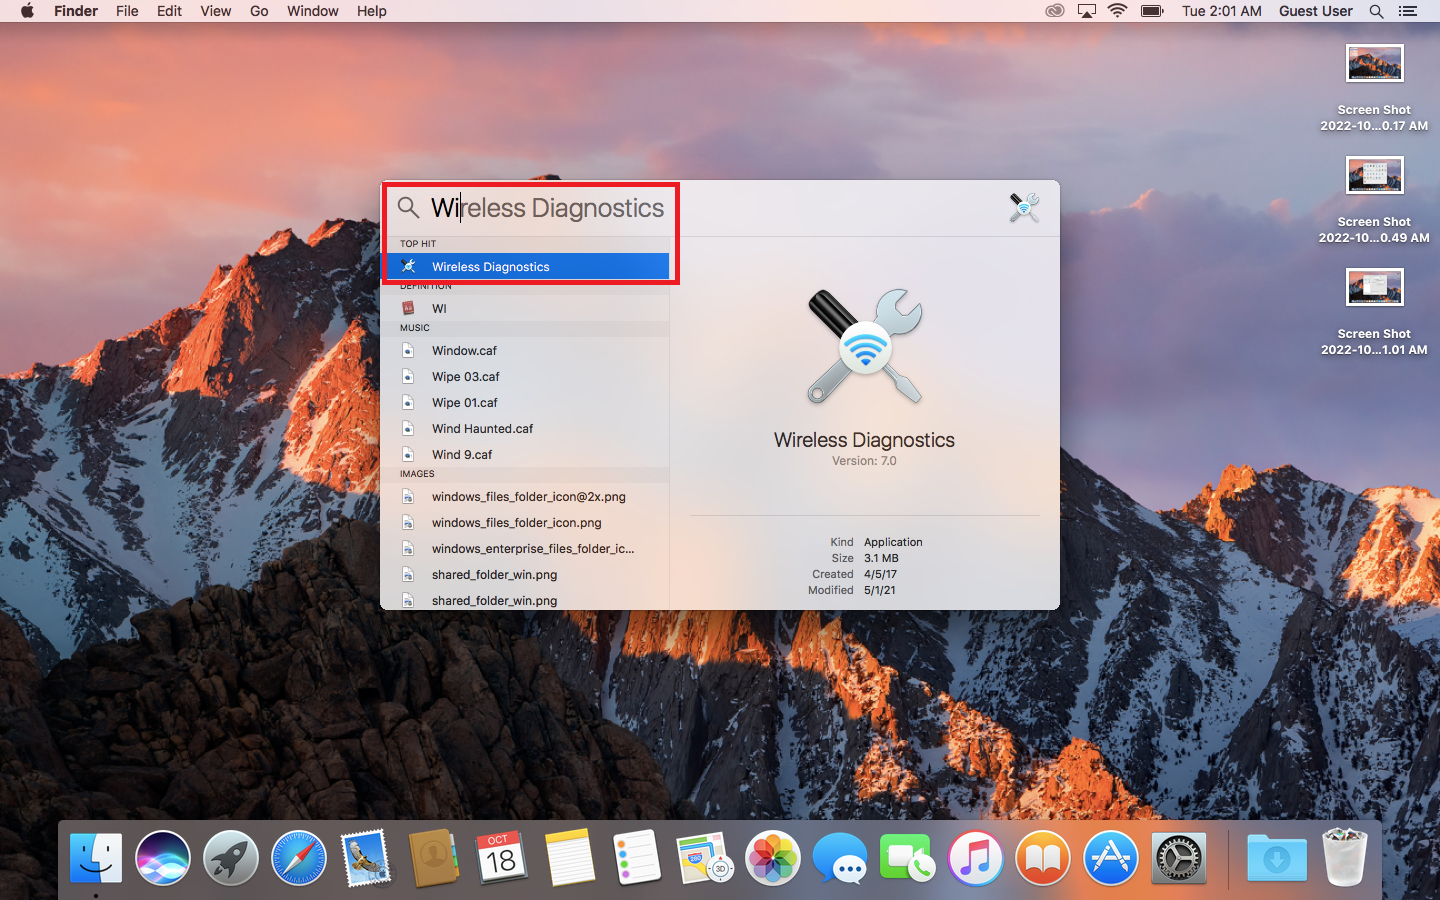Image resolution: width=1440 pixels, height=900 pixels.
Task: Open Notes app in dock
Action: click(x=569, y=858)
